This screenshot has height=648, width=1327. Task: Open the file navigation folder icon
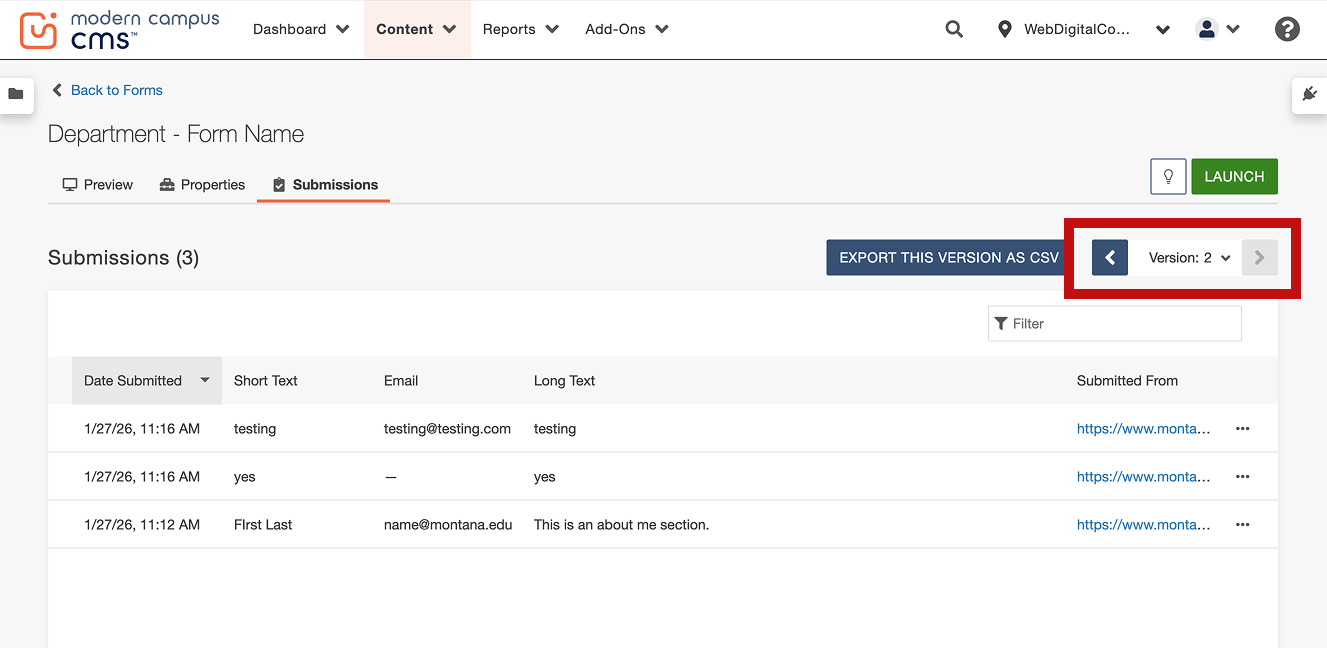16,94
